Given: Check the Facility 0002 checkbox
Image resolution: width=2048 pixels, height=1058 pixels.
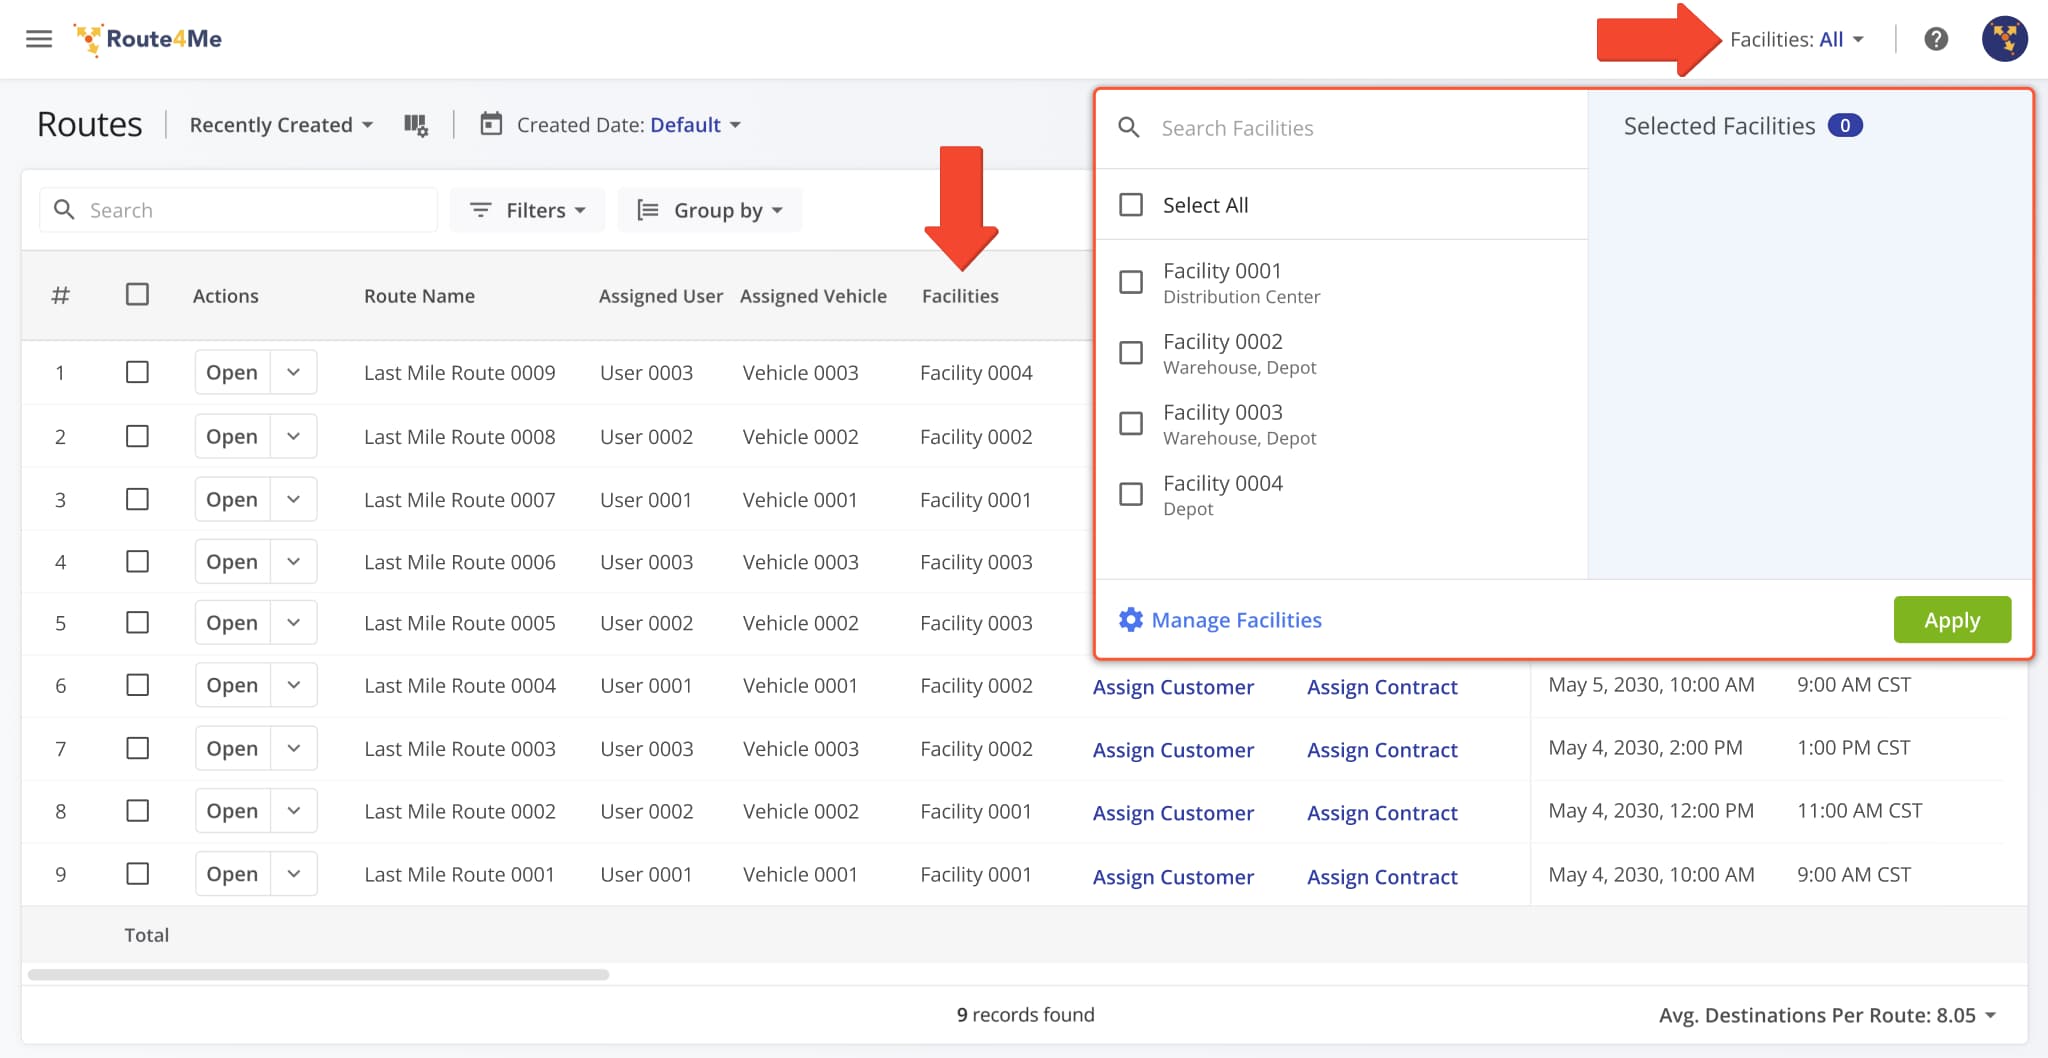Looking at the screenshot, I should tap(1131, 352).
